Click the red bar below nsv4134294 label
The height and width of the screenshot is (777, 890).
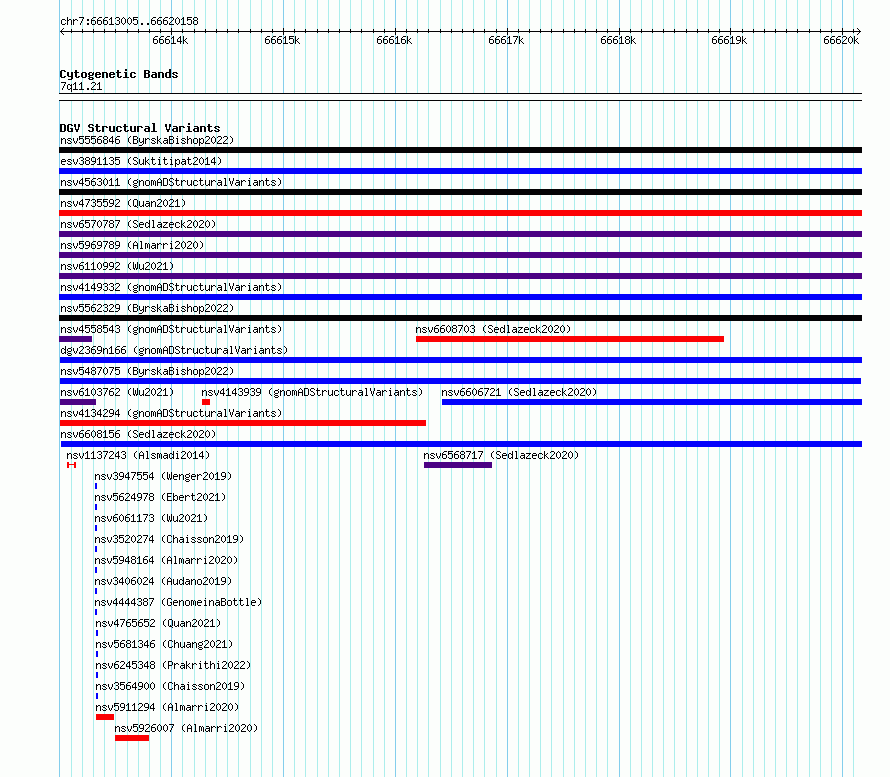242,423
